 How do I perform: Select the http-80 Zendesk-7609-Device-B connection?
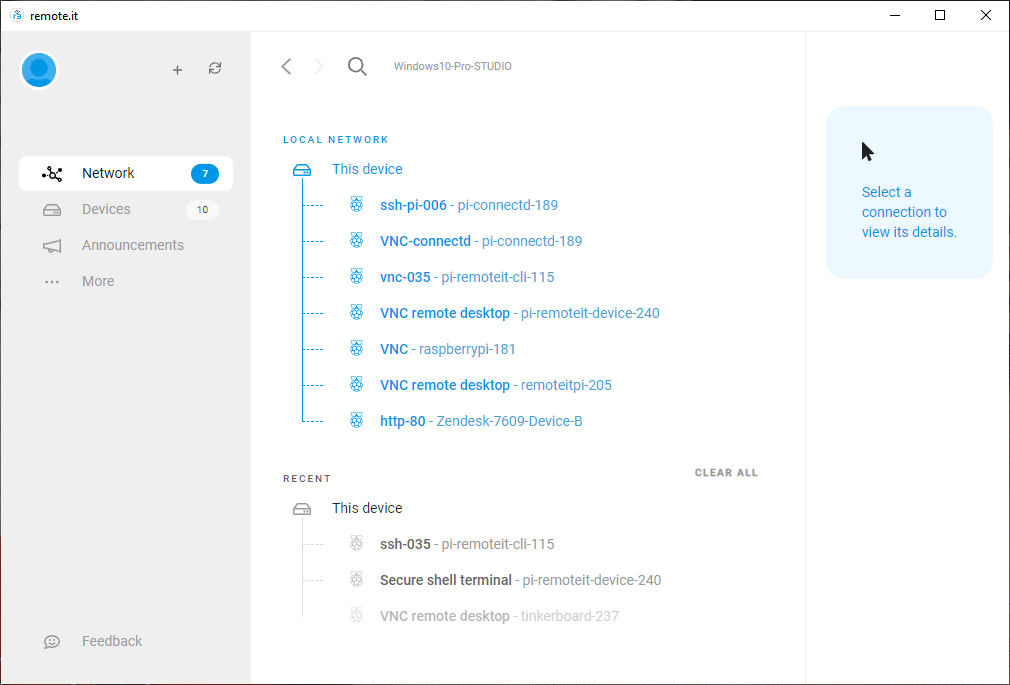481,421
